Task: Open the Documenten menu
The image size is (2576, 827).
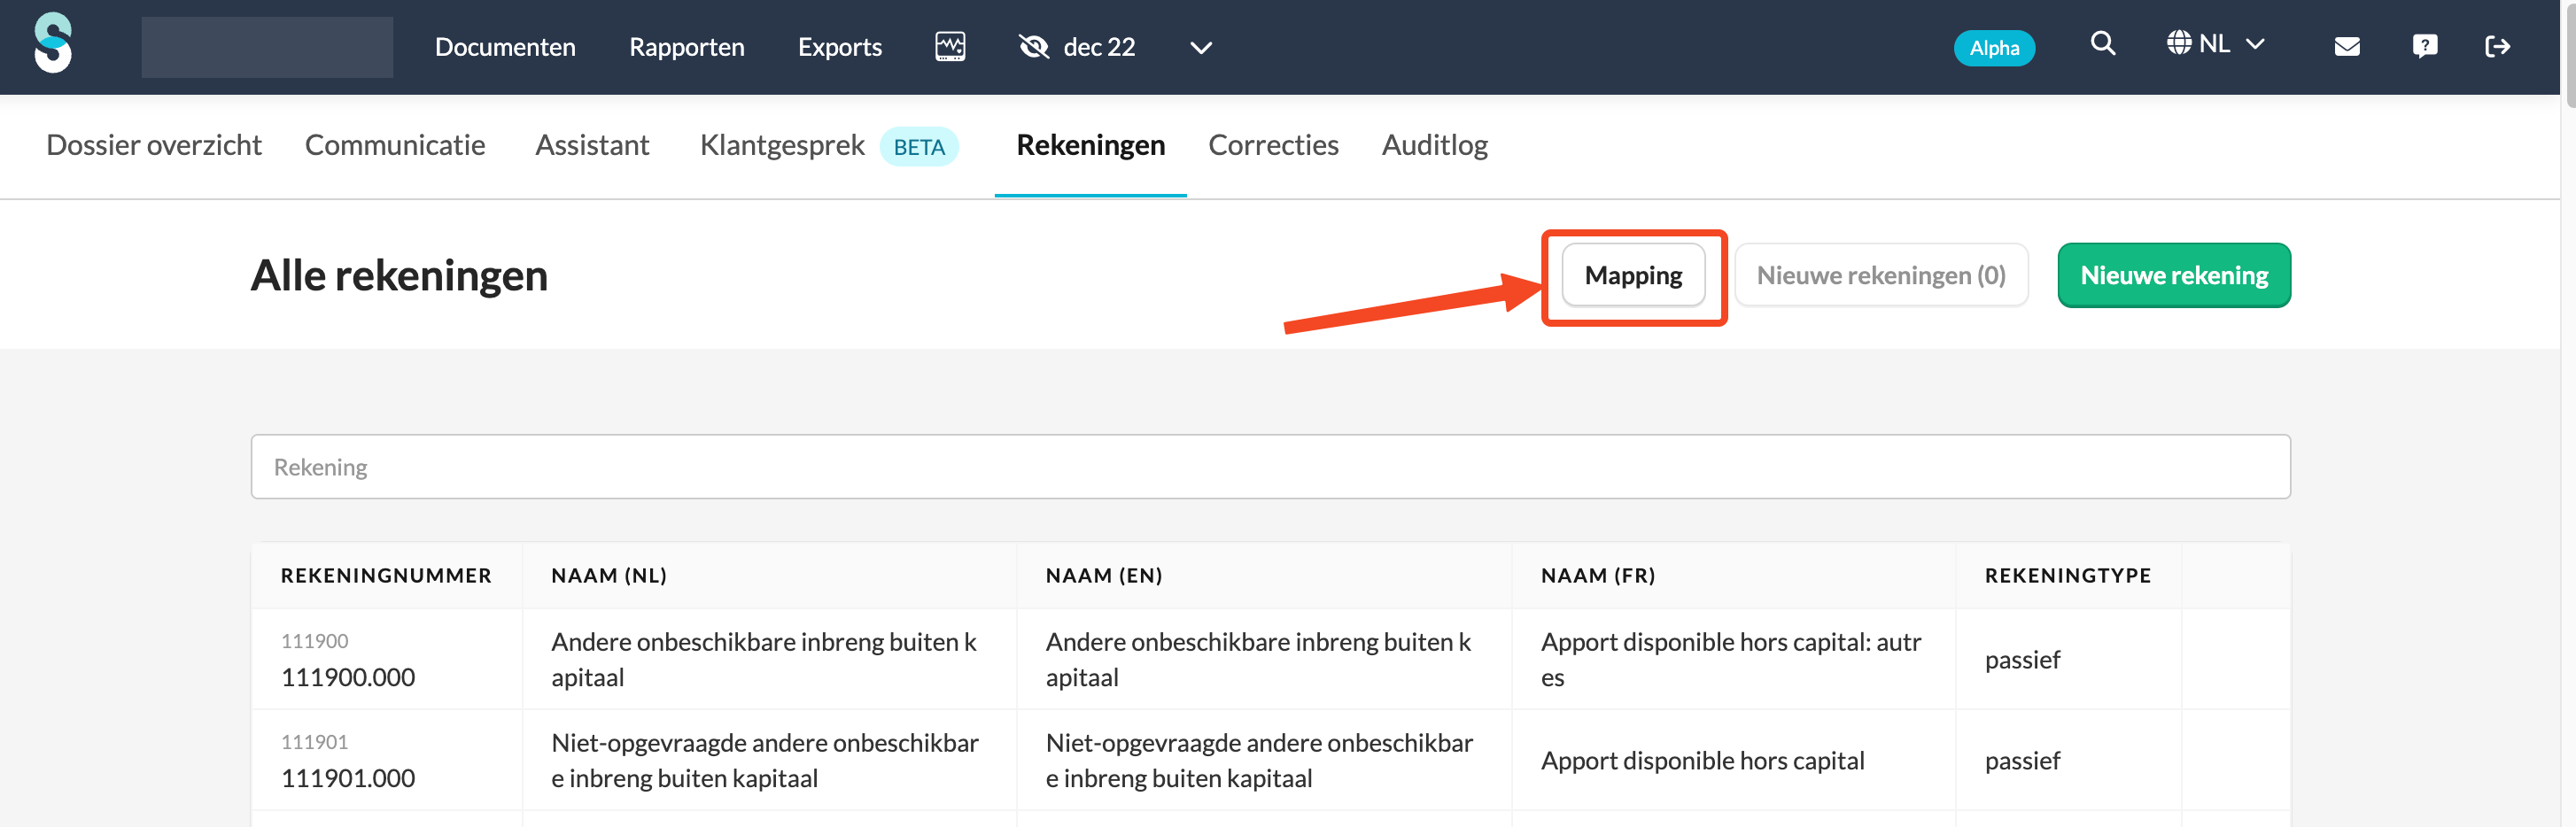Action: (505, 47)
